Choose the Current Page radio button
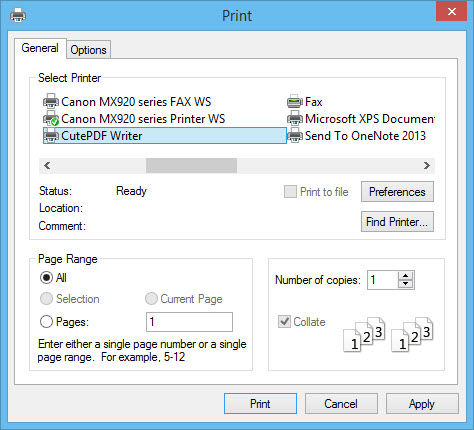This screenshot has width=474, height=430. (x=151, y=299)
